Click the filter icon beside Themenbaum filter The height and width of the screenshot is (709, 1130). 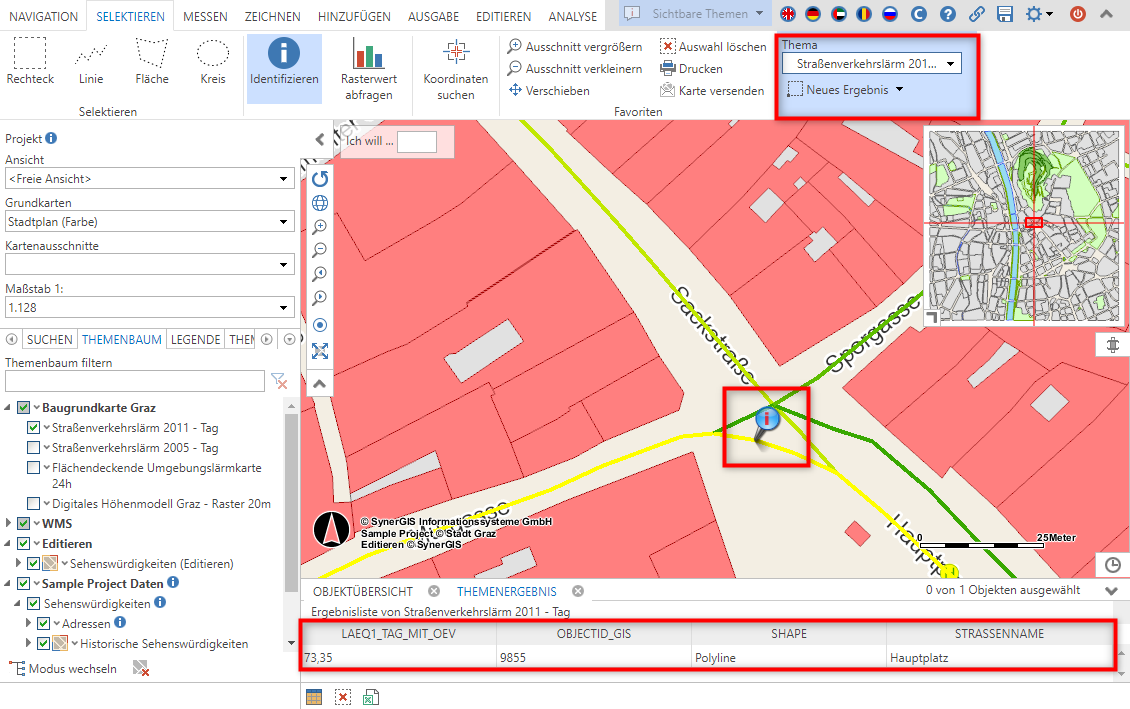coord(280,381)
